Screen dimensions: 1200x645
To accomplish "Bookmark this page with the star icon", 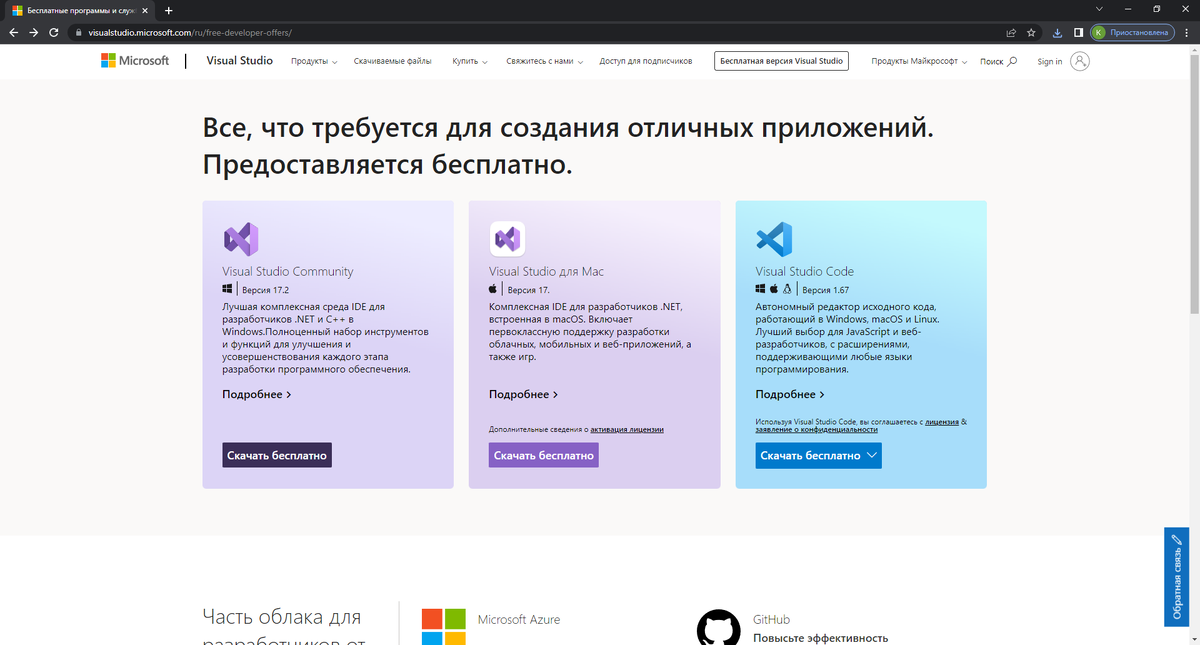I will (1031, 32).
